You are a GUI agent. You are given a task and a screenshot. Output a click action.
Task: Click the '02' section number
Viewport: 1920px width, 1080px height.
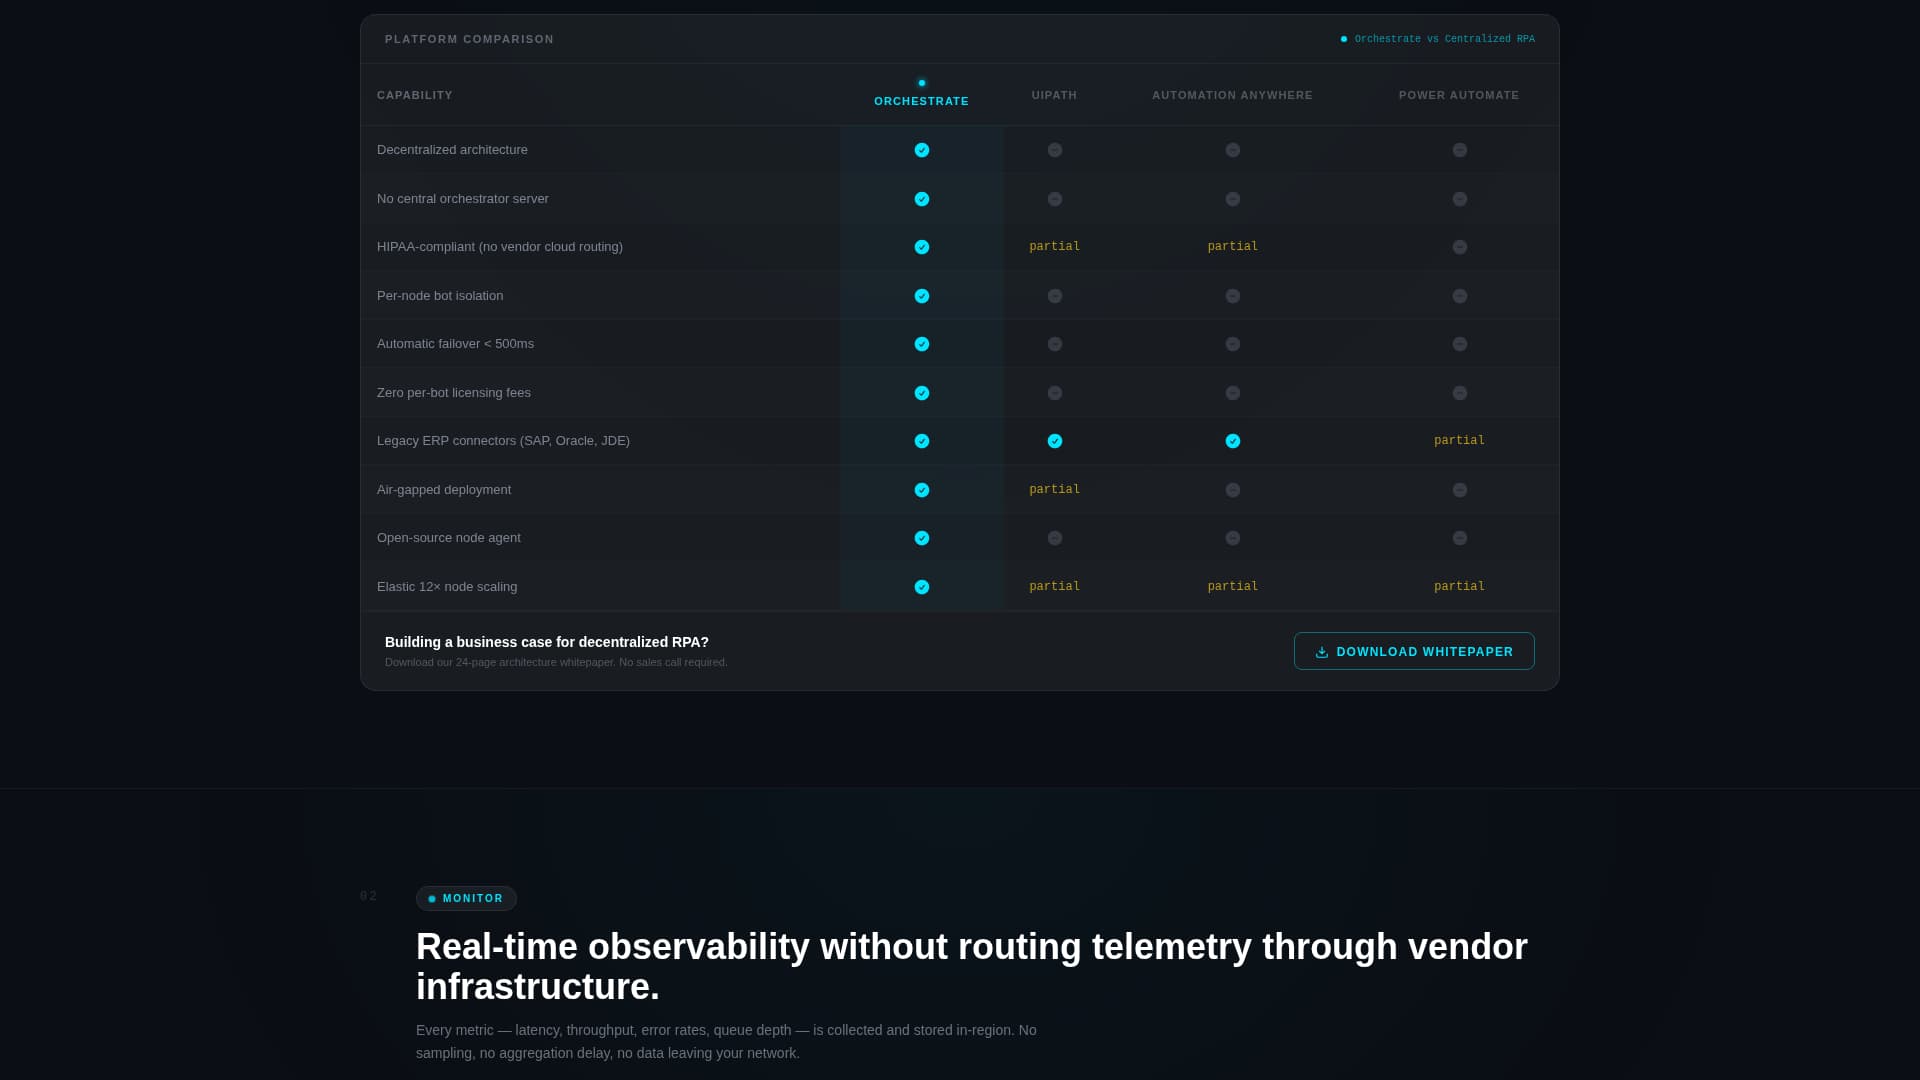pos(369,896)
